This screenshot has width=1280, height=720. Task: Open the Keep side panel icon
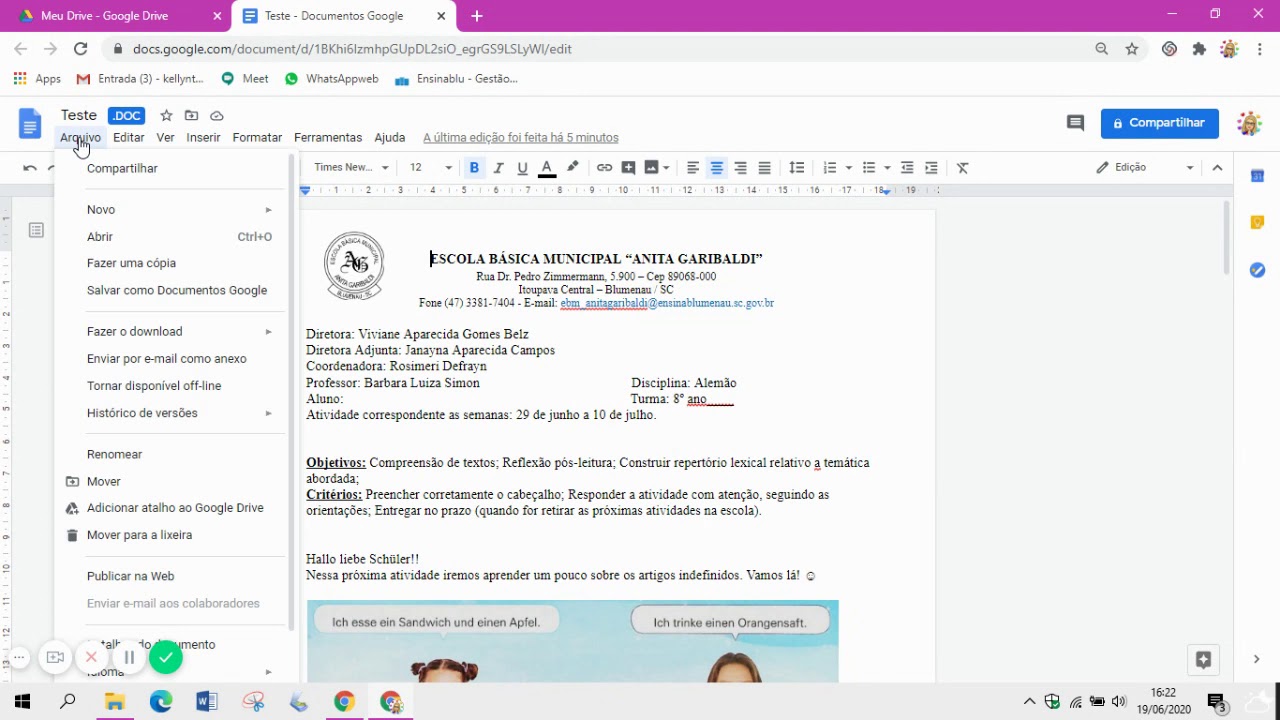point(1257,223)
